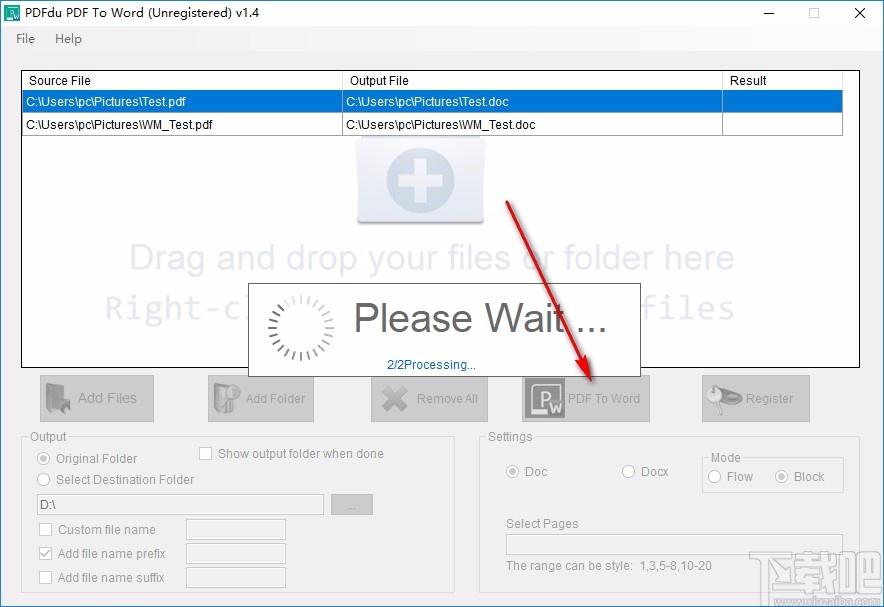Screen dimensions: 884x607
Task: Click the Add Files icon
Action: pyautogui.click(x=58, y=398)
